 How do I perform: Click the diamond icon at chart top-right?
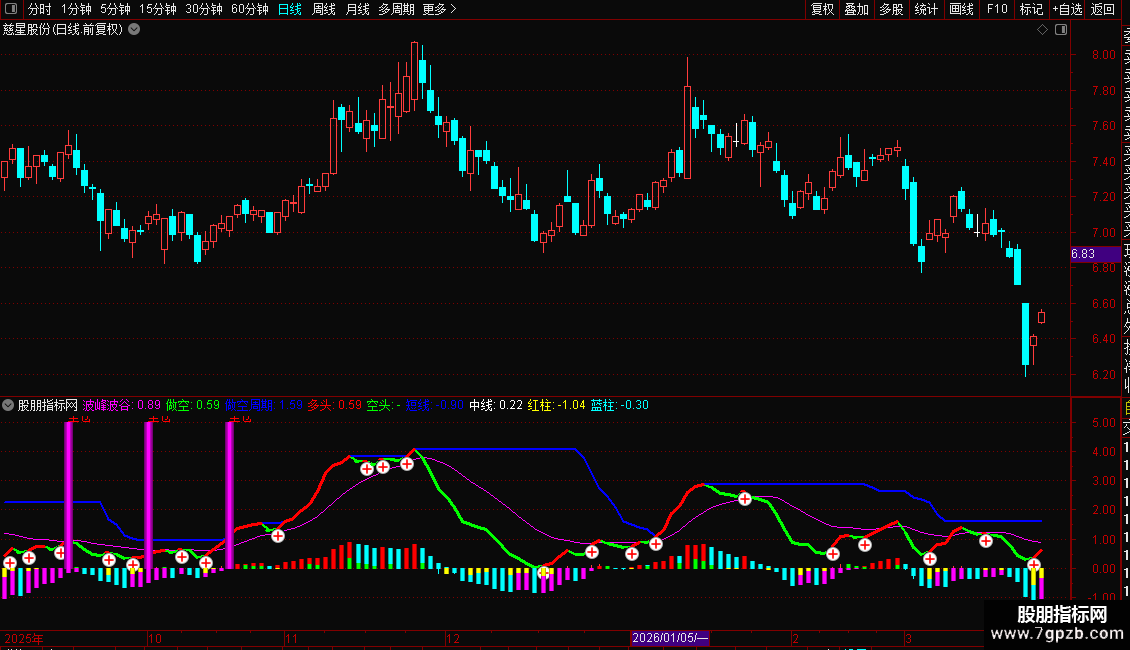(1042, 30)
